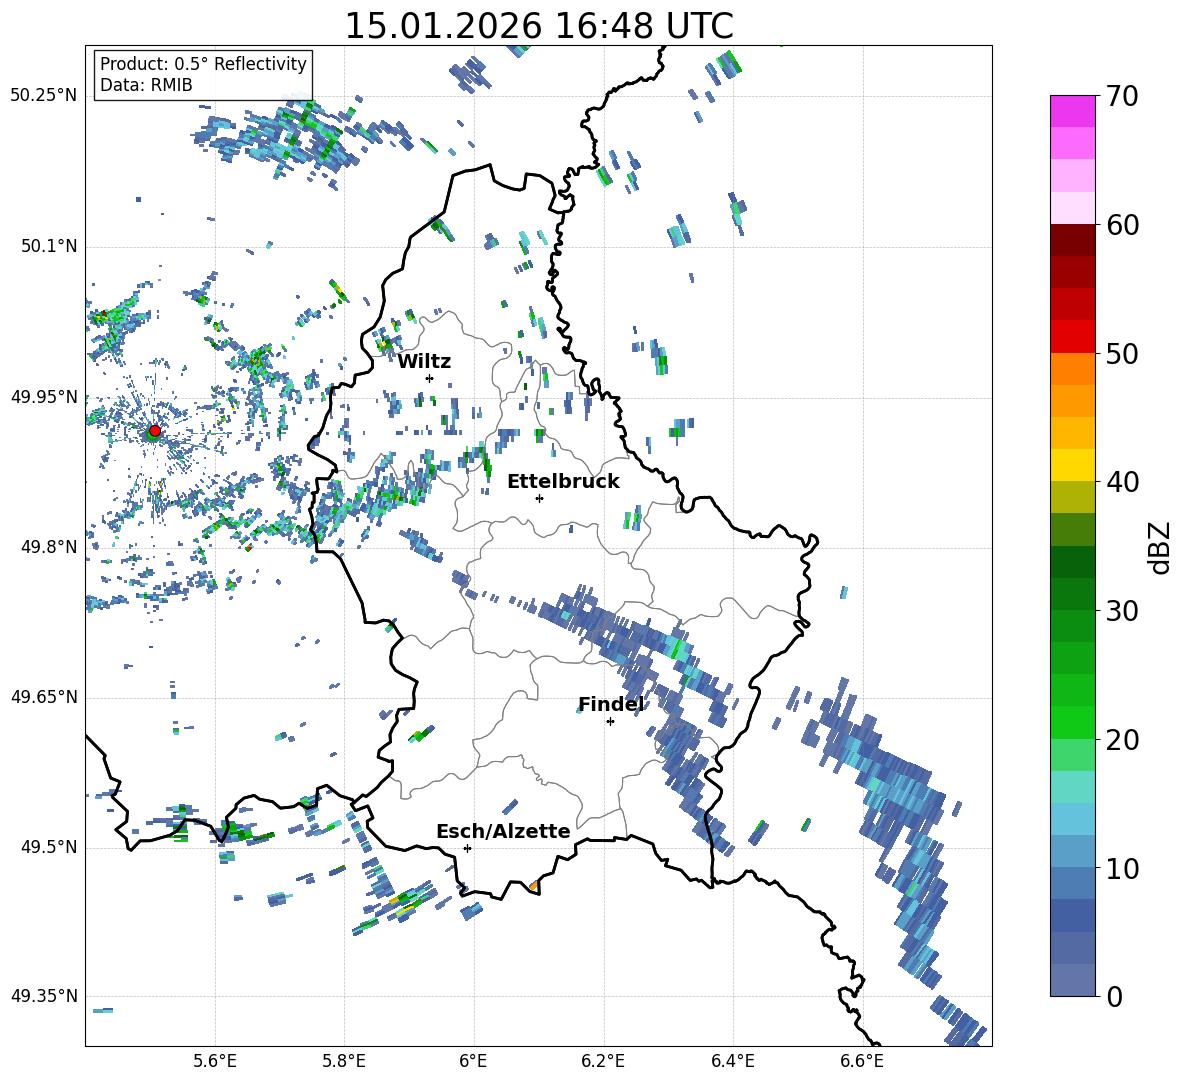The width and height of the screenshot is (1184, 1081).
Task: Click the 6.2°E longitude tick label
Action: (x=603, y=1059)
